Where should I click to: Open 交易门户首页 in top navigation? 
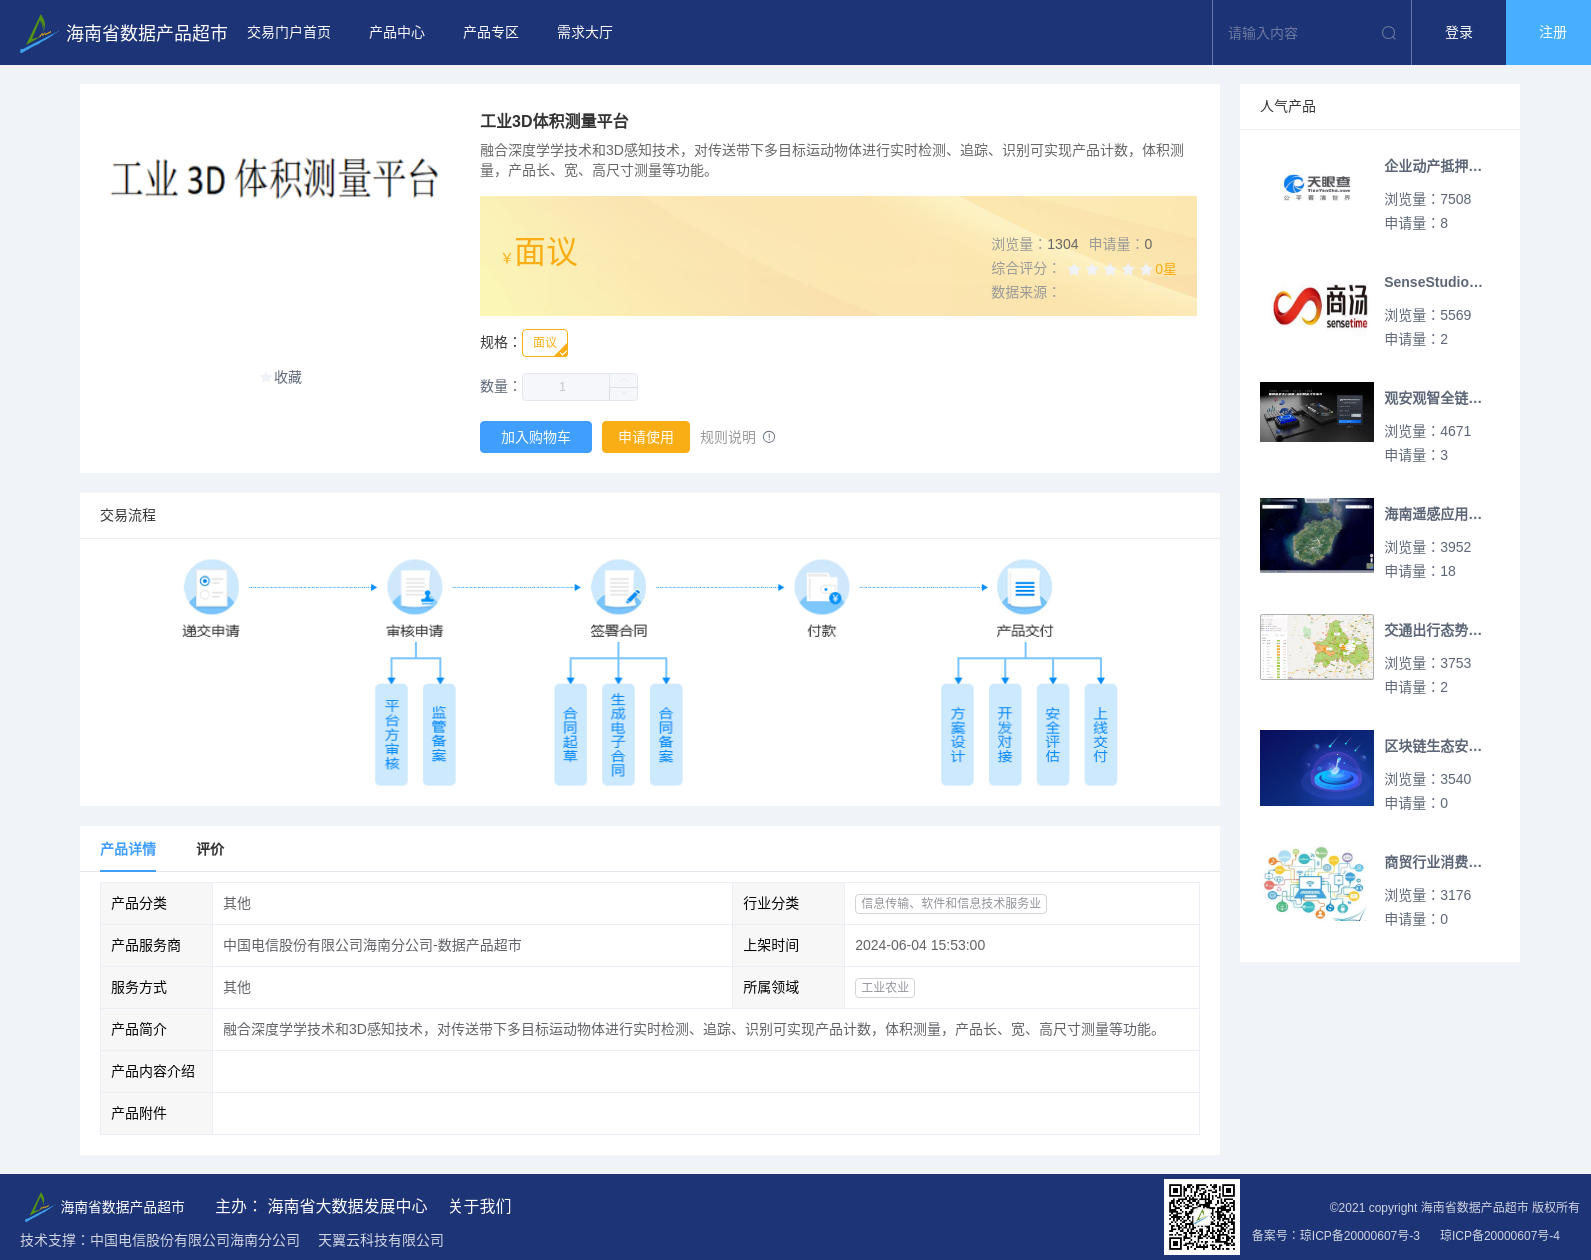point(289,33)
